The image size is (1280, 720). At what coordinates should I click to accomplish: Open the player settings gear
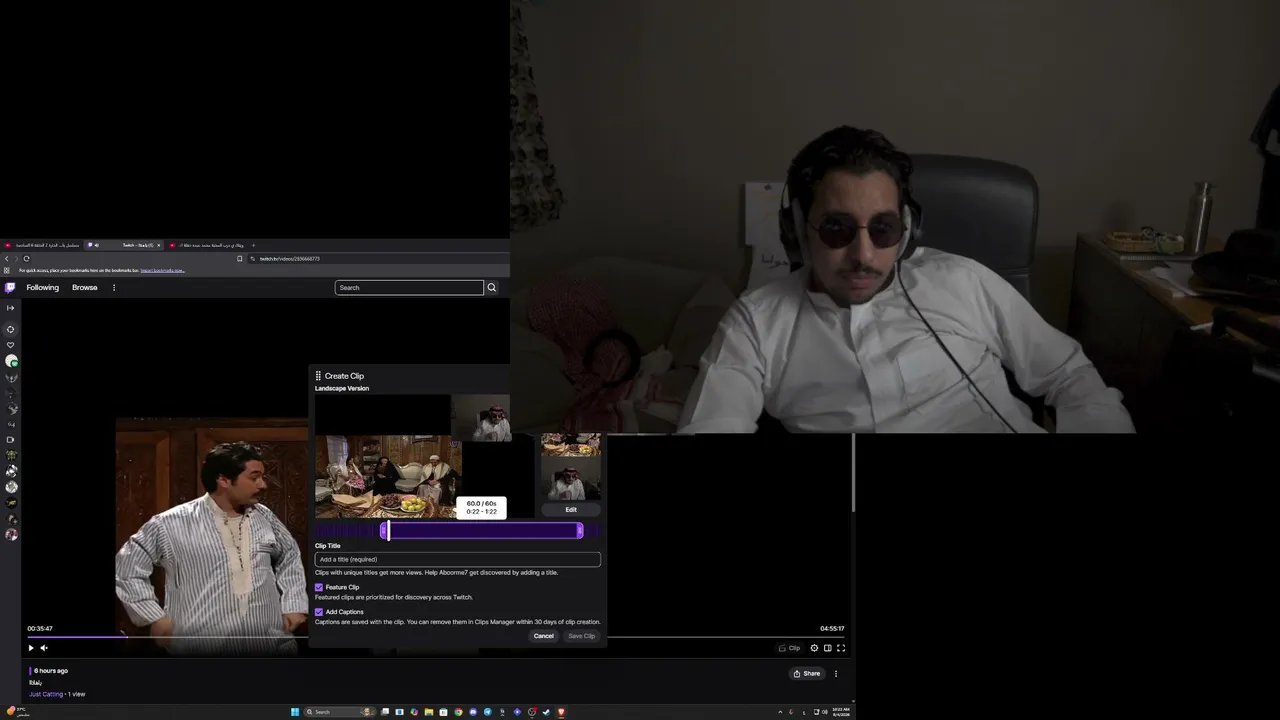(814, 648)
